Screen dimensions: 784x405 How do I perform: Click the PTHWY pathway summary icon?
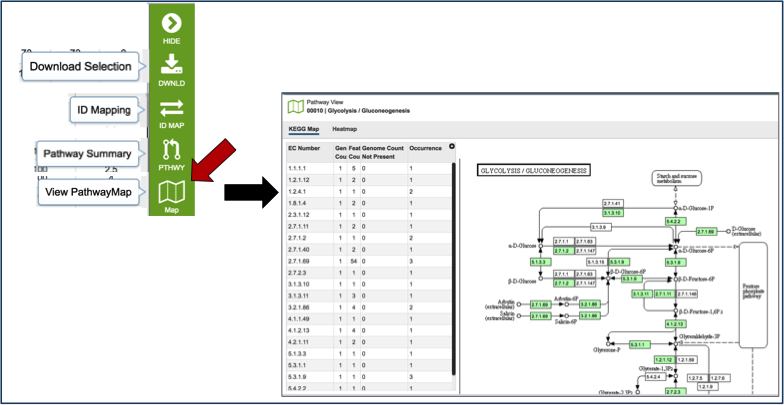[172, 150]
